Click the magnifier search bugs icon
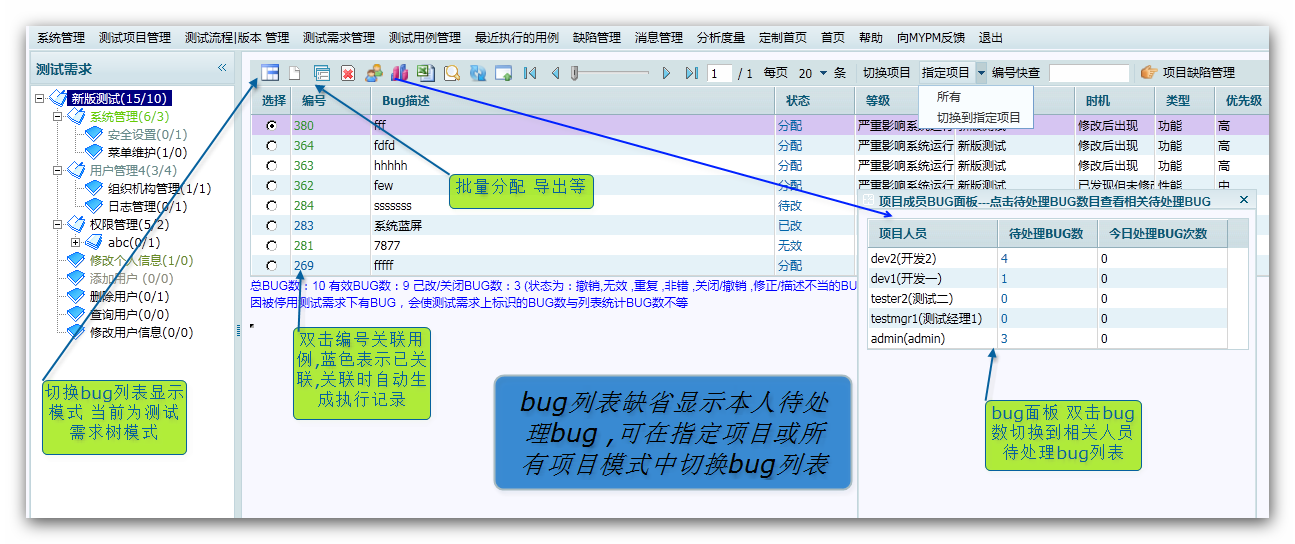 coord(452,73)
